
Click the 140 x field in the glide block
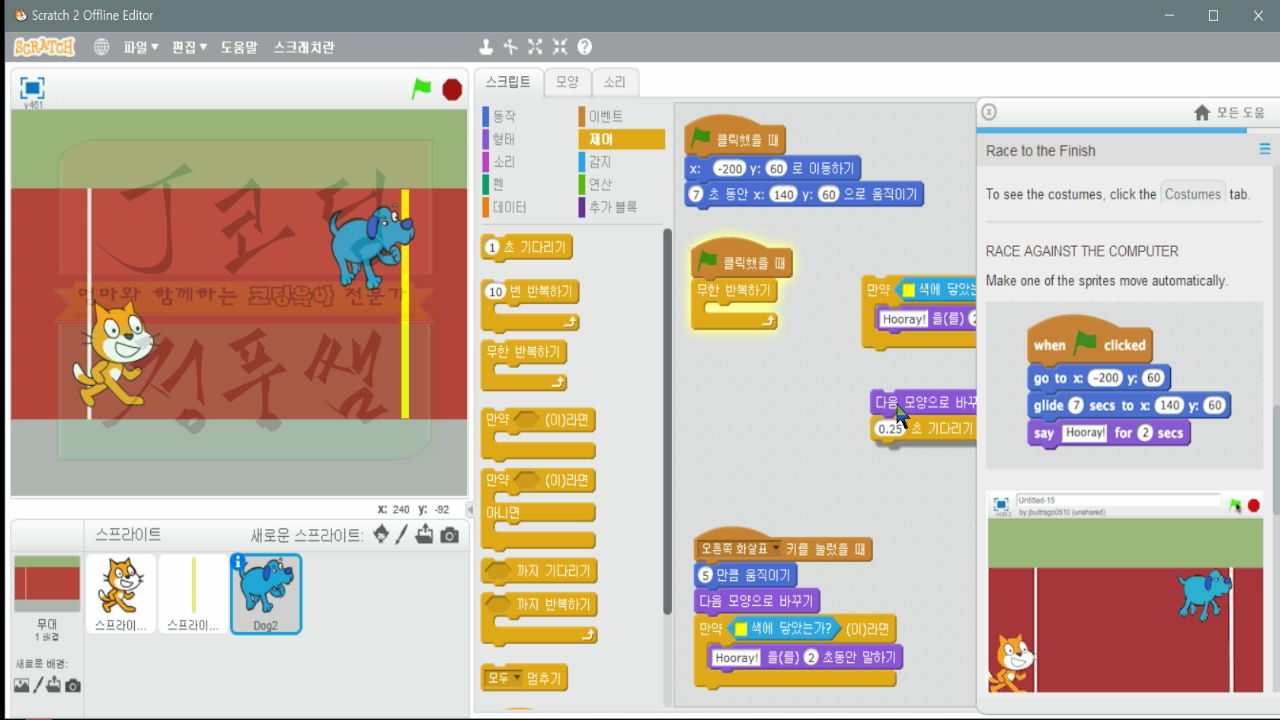point(783,194)
